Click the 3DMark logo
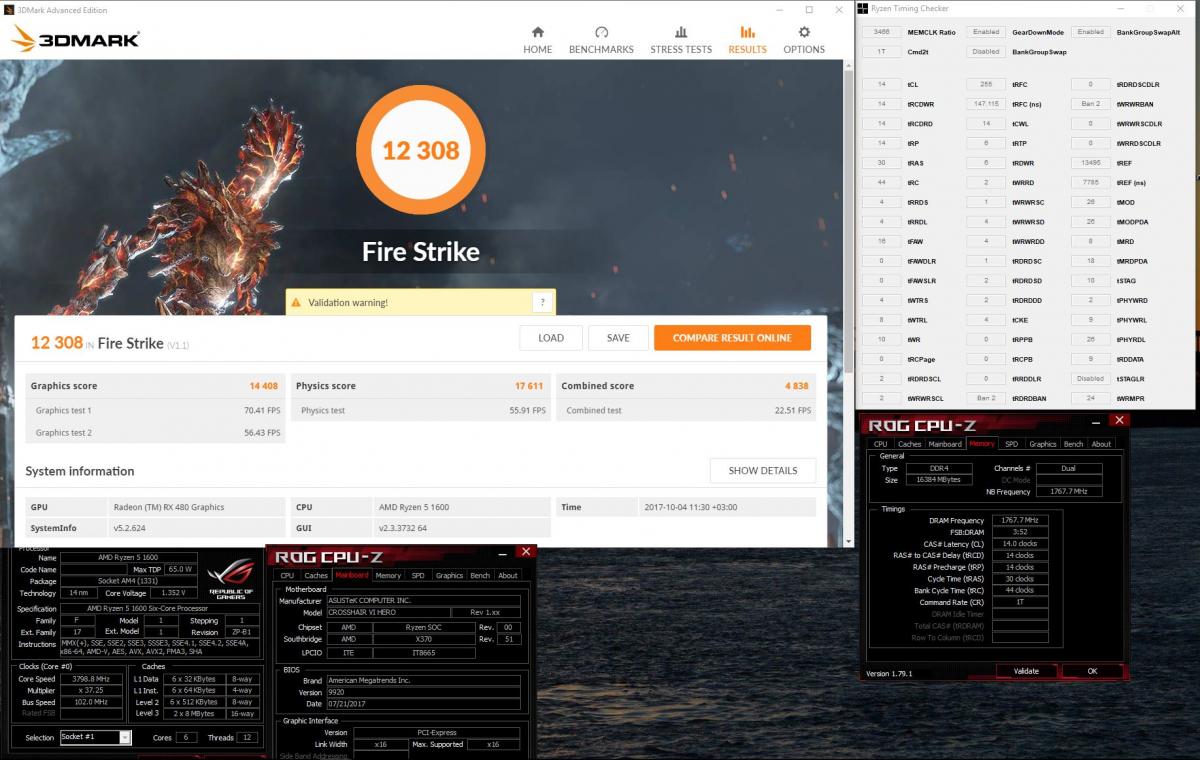The image size is (1200, 760). click(x=75, y=40)
